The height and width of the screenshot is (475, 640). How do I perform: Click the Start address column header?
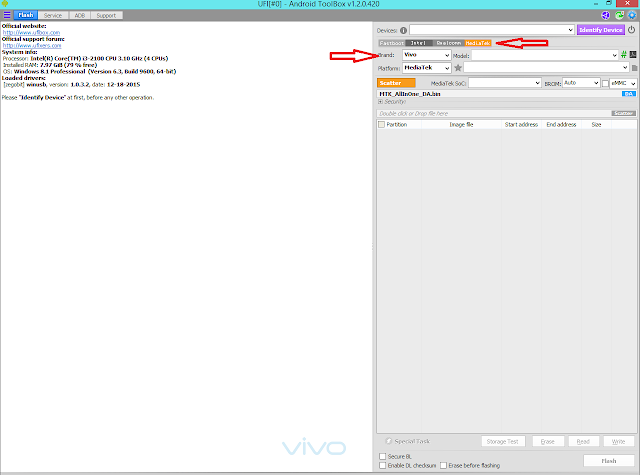pyautogui.click(x=521, y=124)
